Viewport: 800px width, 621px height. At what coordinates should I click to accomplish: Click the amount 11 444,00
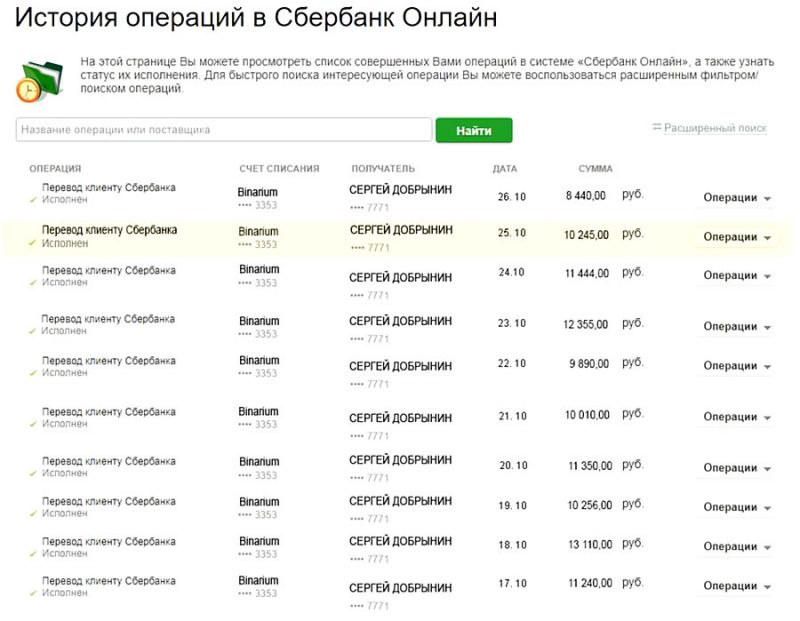tap(587, 274)
